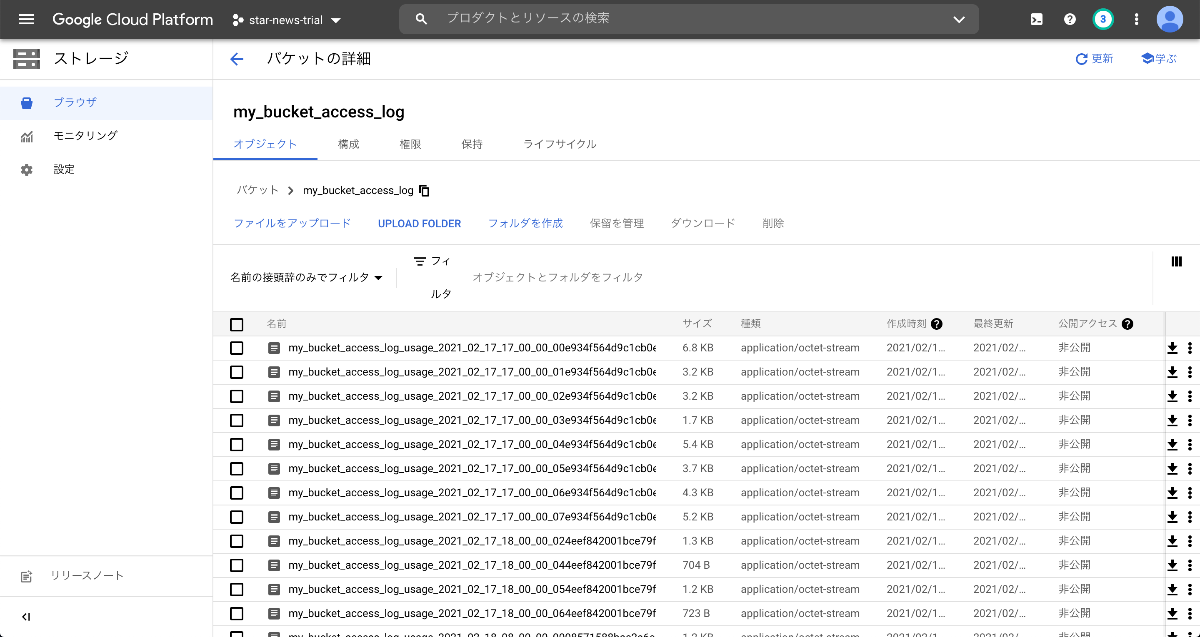Sort by the 名前 column header
Image resolution: width=1200 pixels, height=637 pixels.
(x=276, y=324)
